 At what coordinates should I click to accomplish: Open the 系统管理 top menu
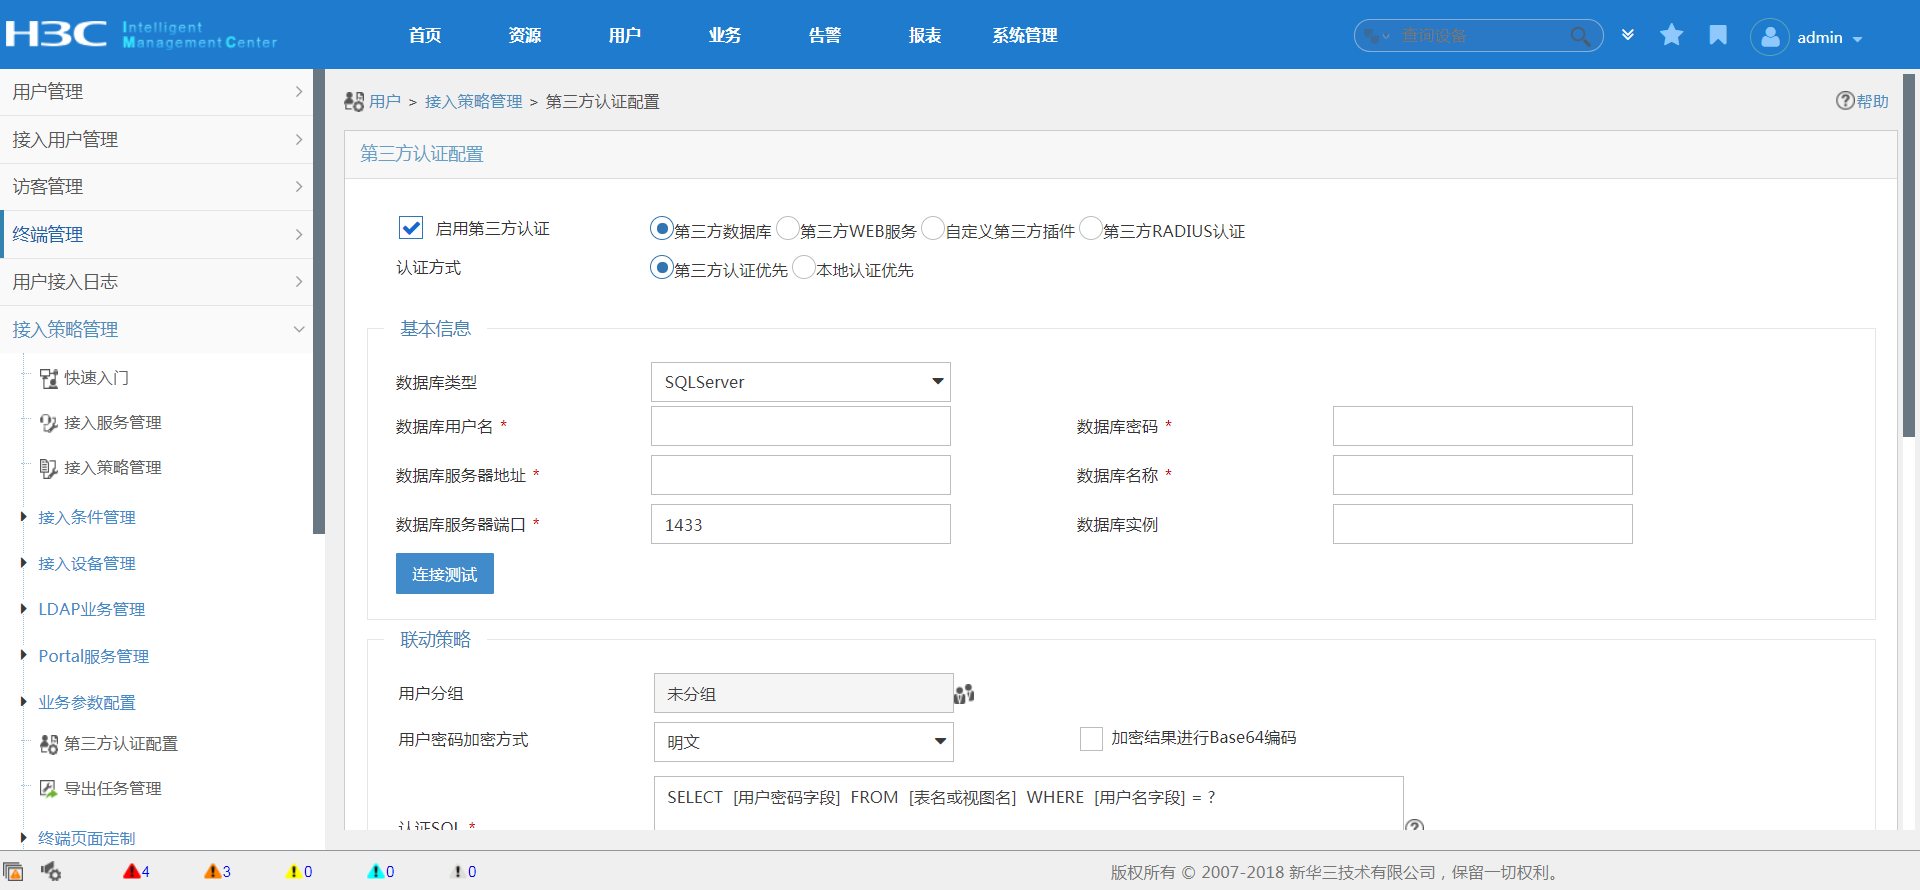tap(1024, 36)
